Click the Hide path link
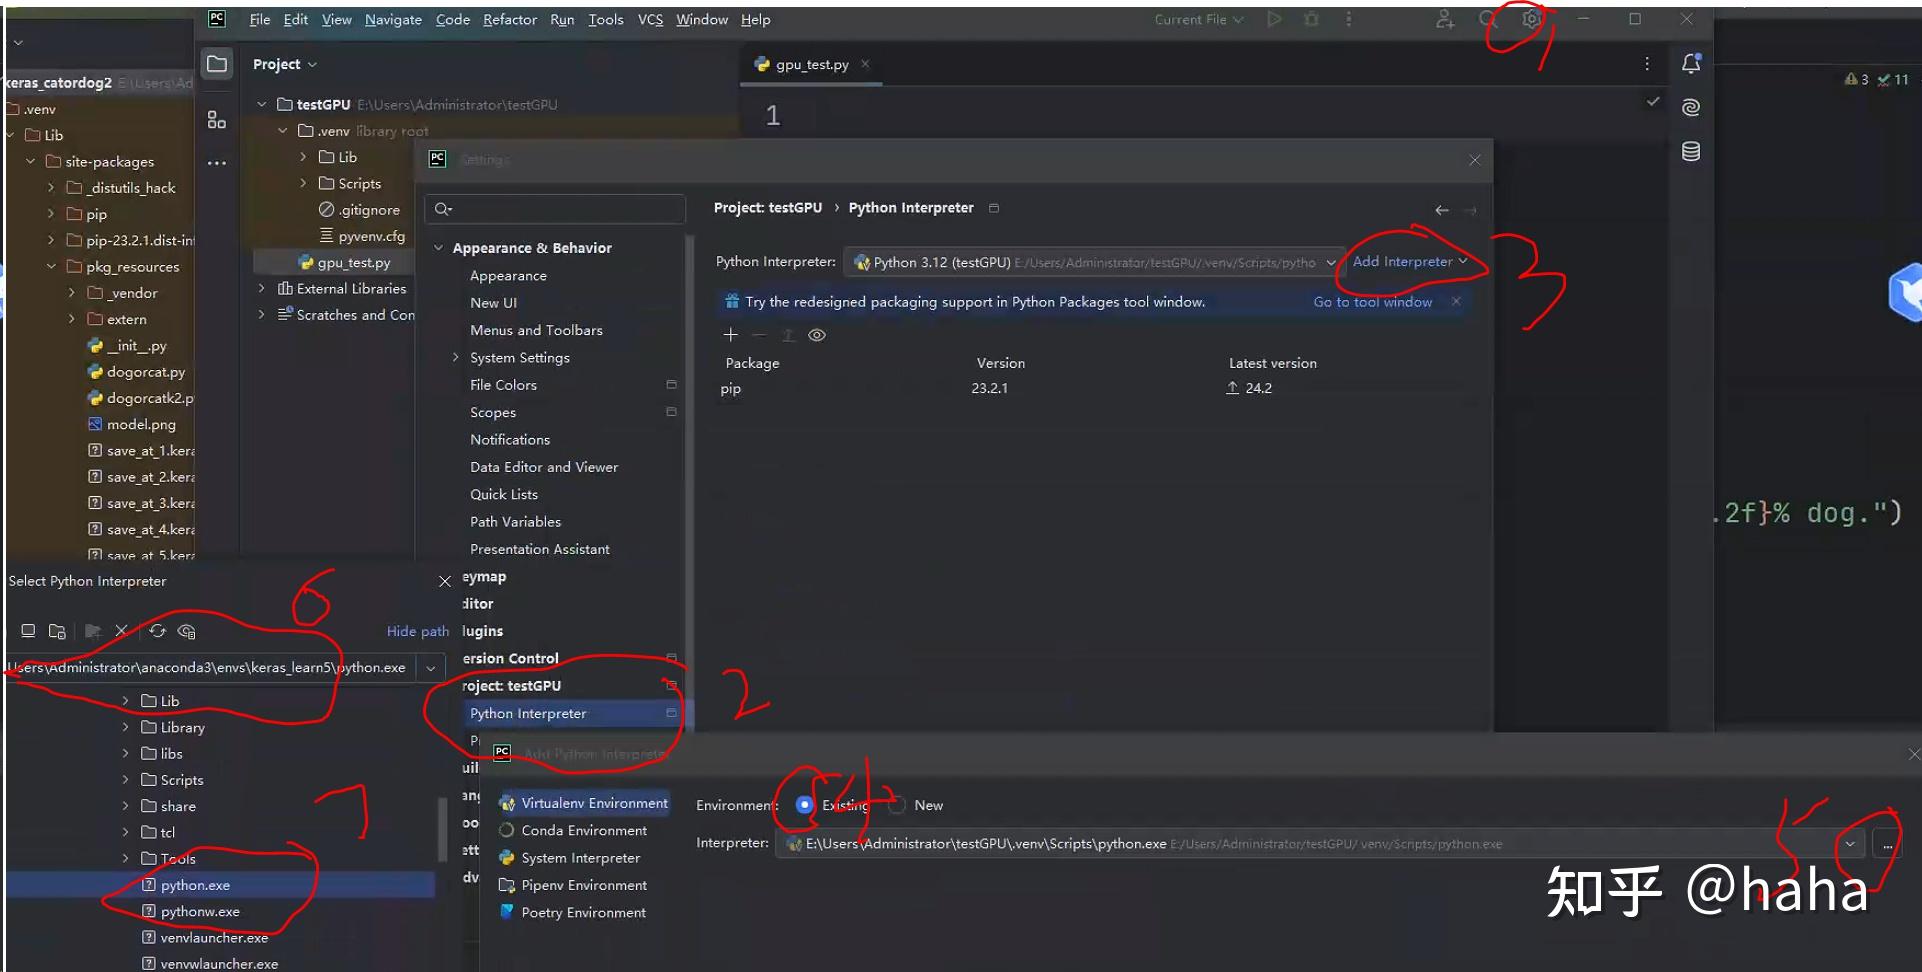The width and height of the screenshot is (1922, 972). tap(417, 631)
